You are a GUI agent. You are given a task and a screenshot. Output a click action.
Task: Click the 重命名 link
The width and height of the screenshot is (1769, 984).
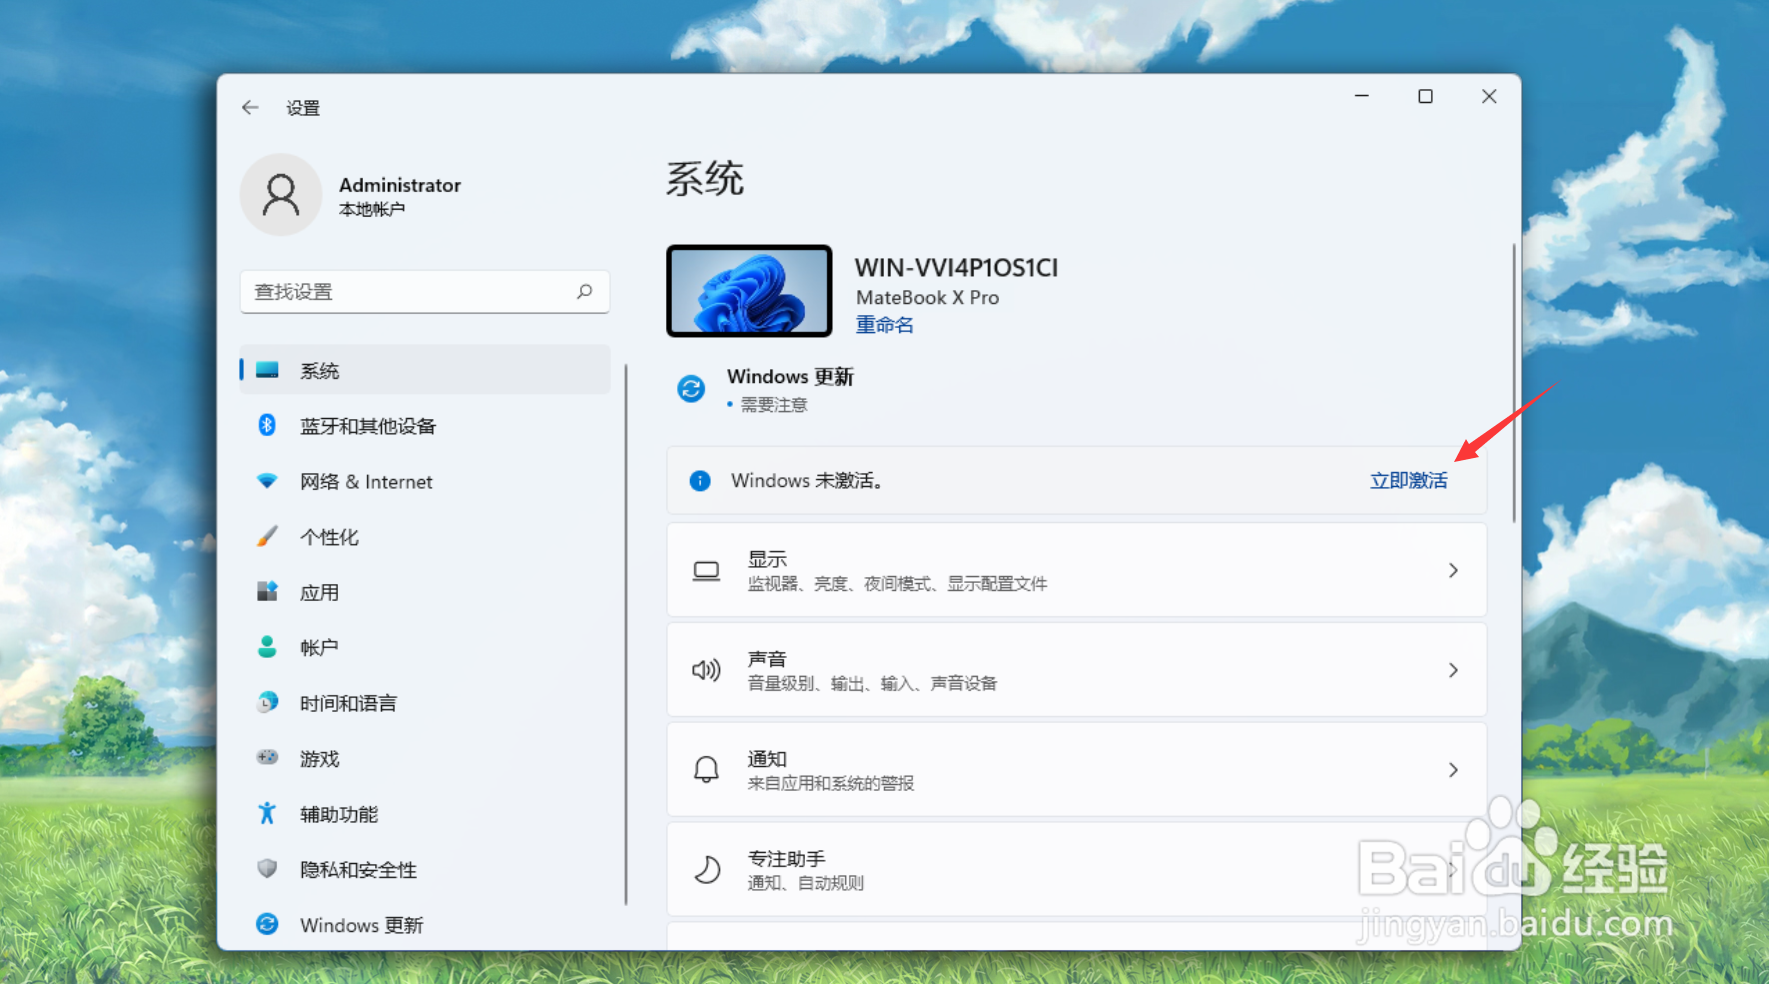point(884,325)
